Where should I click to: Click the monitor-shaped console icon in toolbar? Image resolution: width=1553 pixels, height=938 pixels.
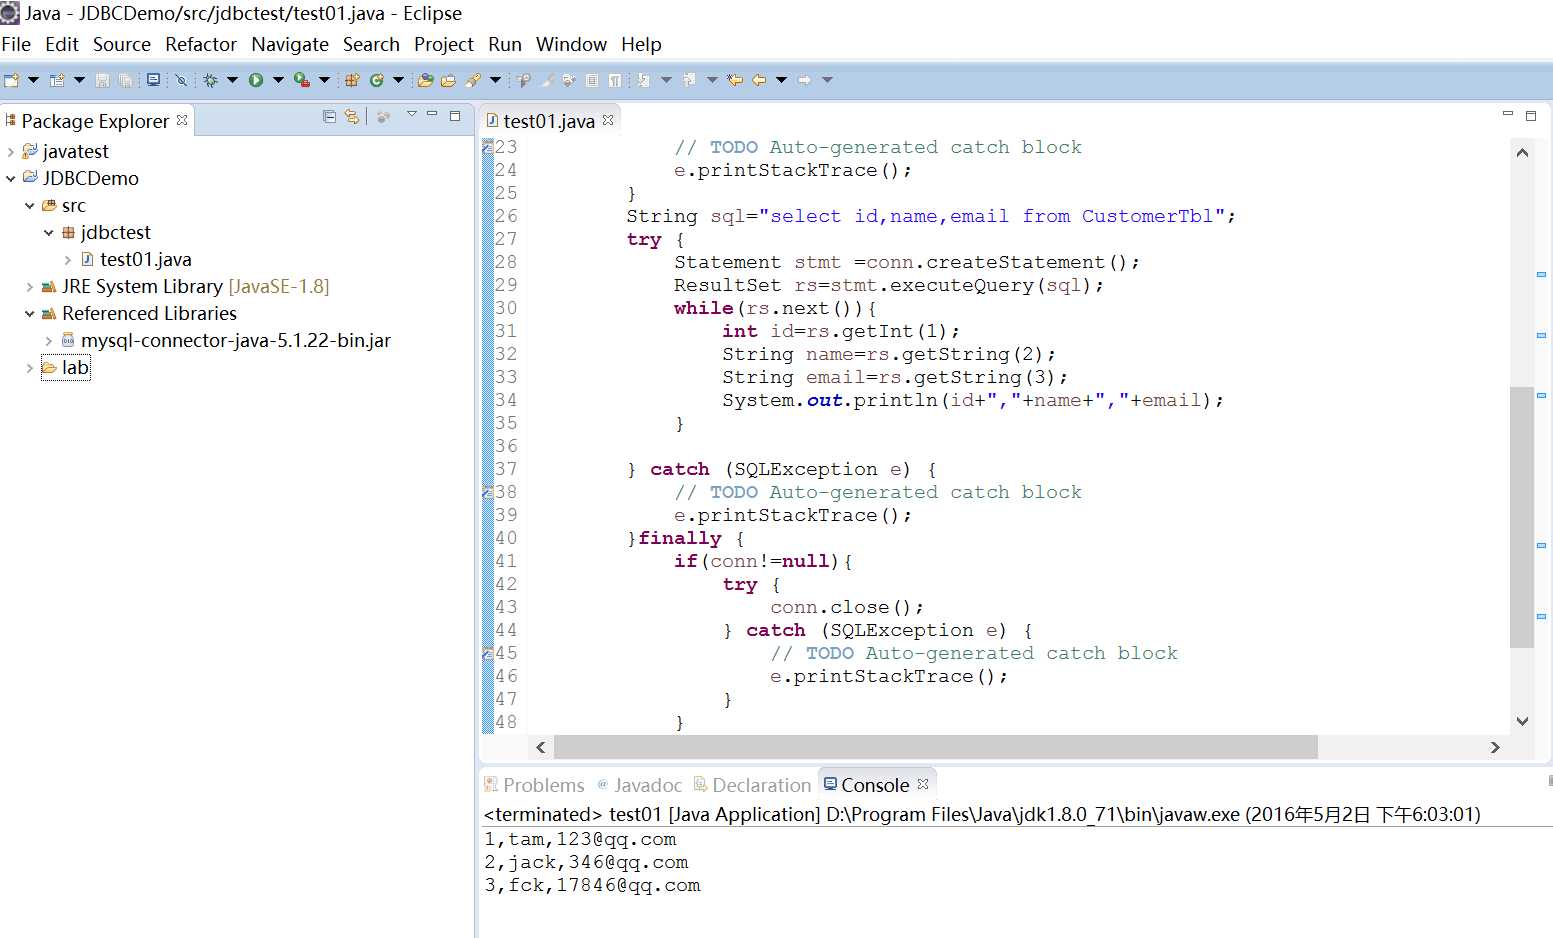pyautogui.click(x=153, y=80)
